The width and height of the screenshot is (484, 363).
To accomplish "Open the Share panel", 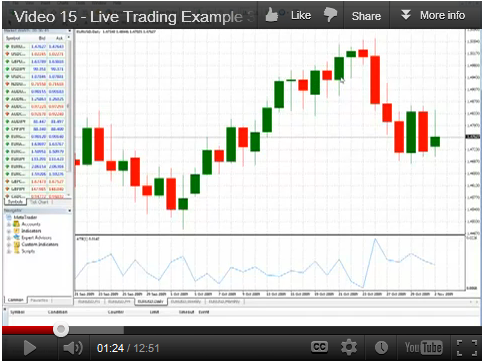I will [366, 16].
